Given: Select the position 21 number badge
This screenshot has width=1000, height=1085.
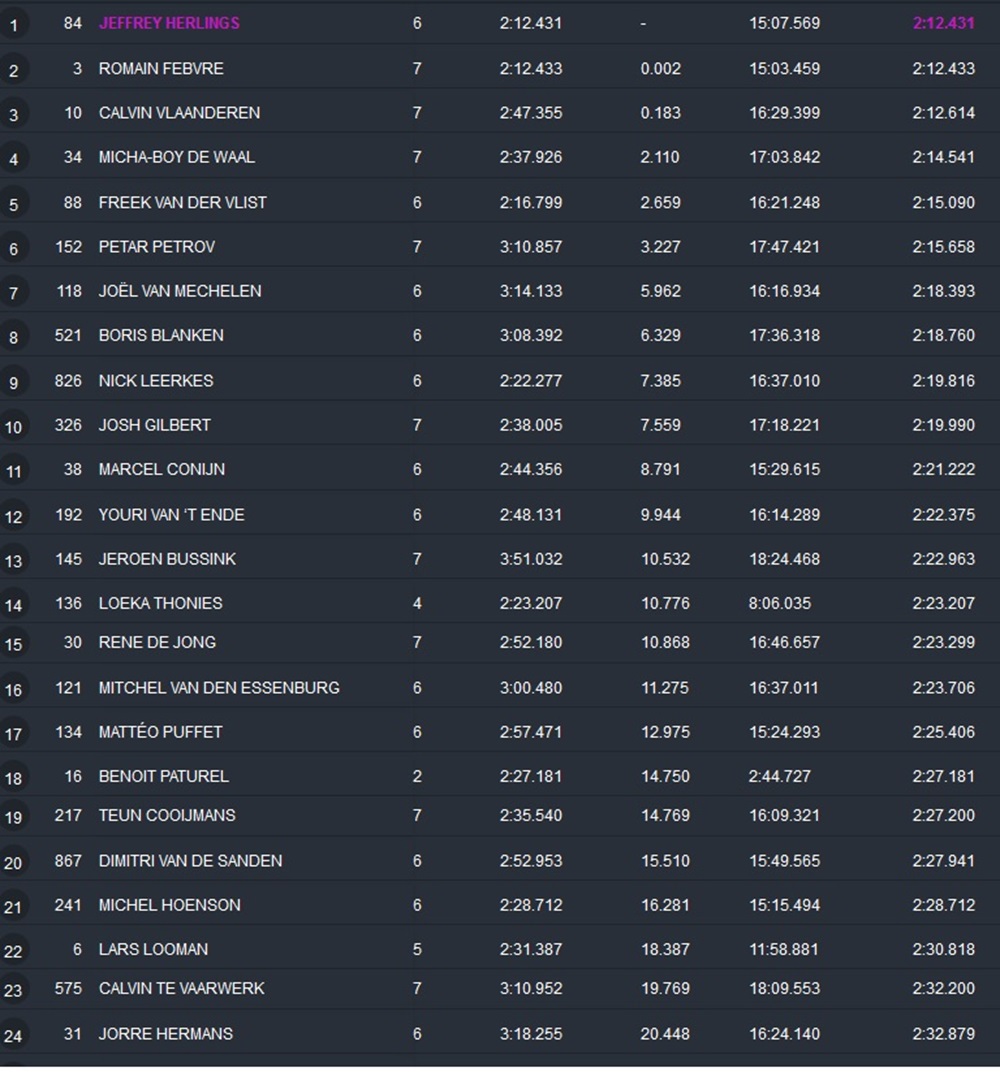Looking at the screenshot, I should [x=13, y=907].
